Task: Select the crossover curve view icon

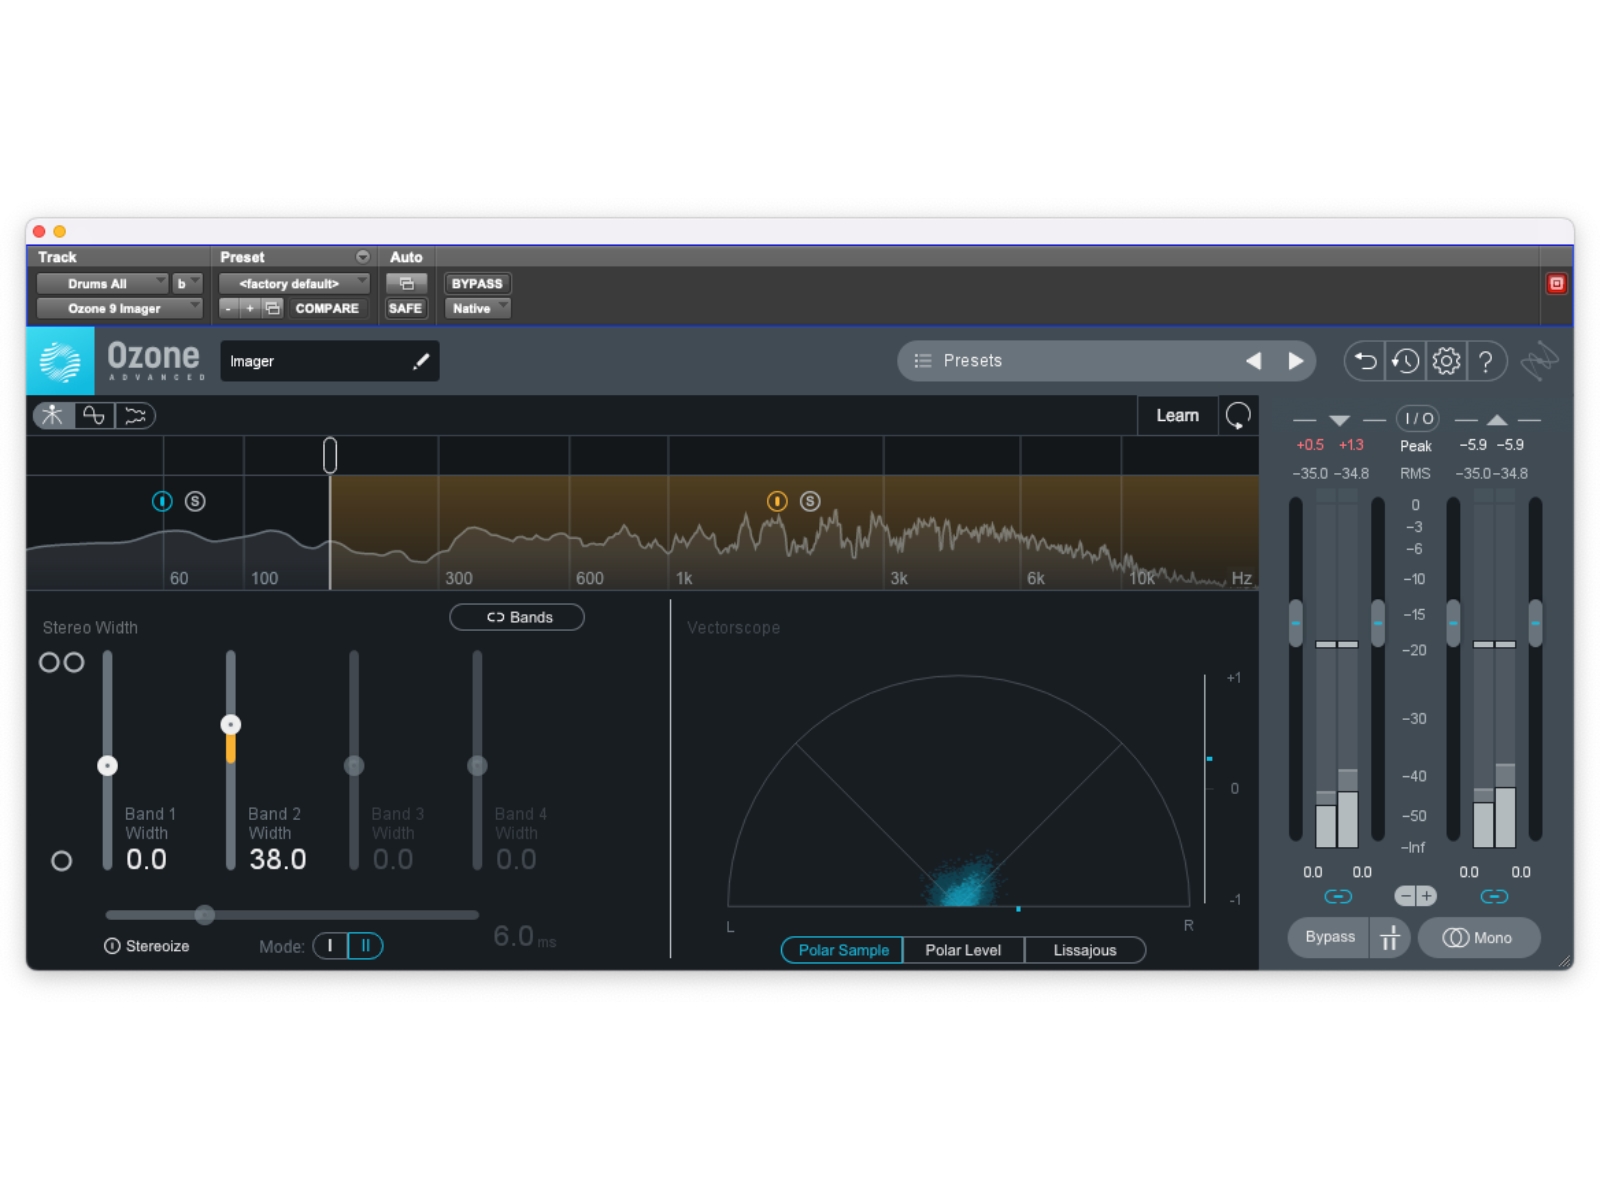Action: pos(94,415)
